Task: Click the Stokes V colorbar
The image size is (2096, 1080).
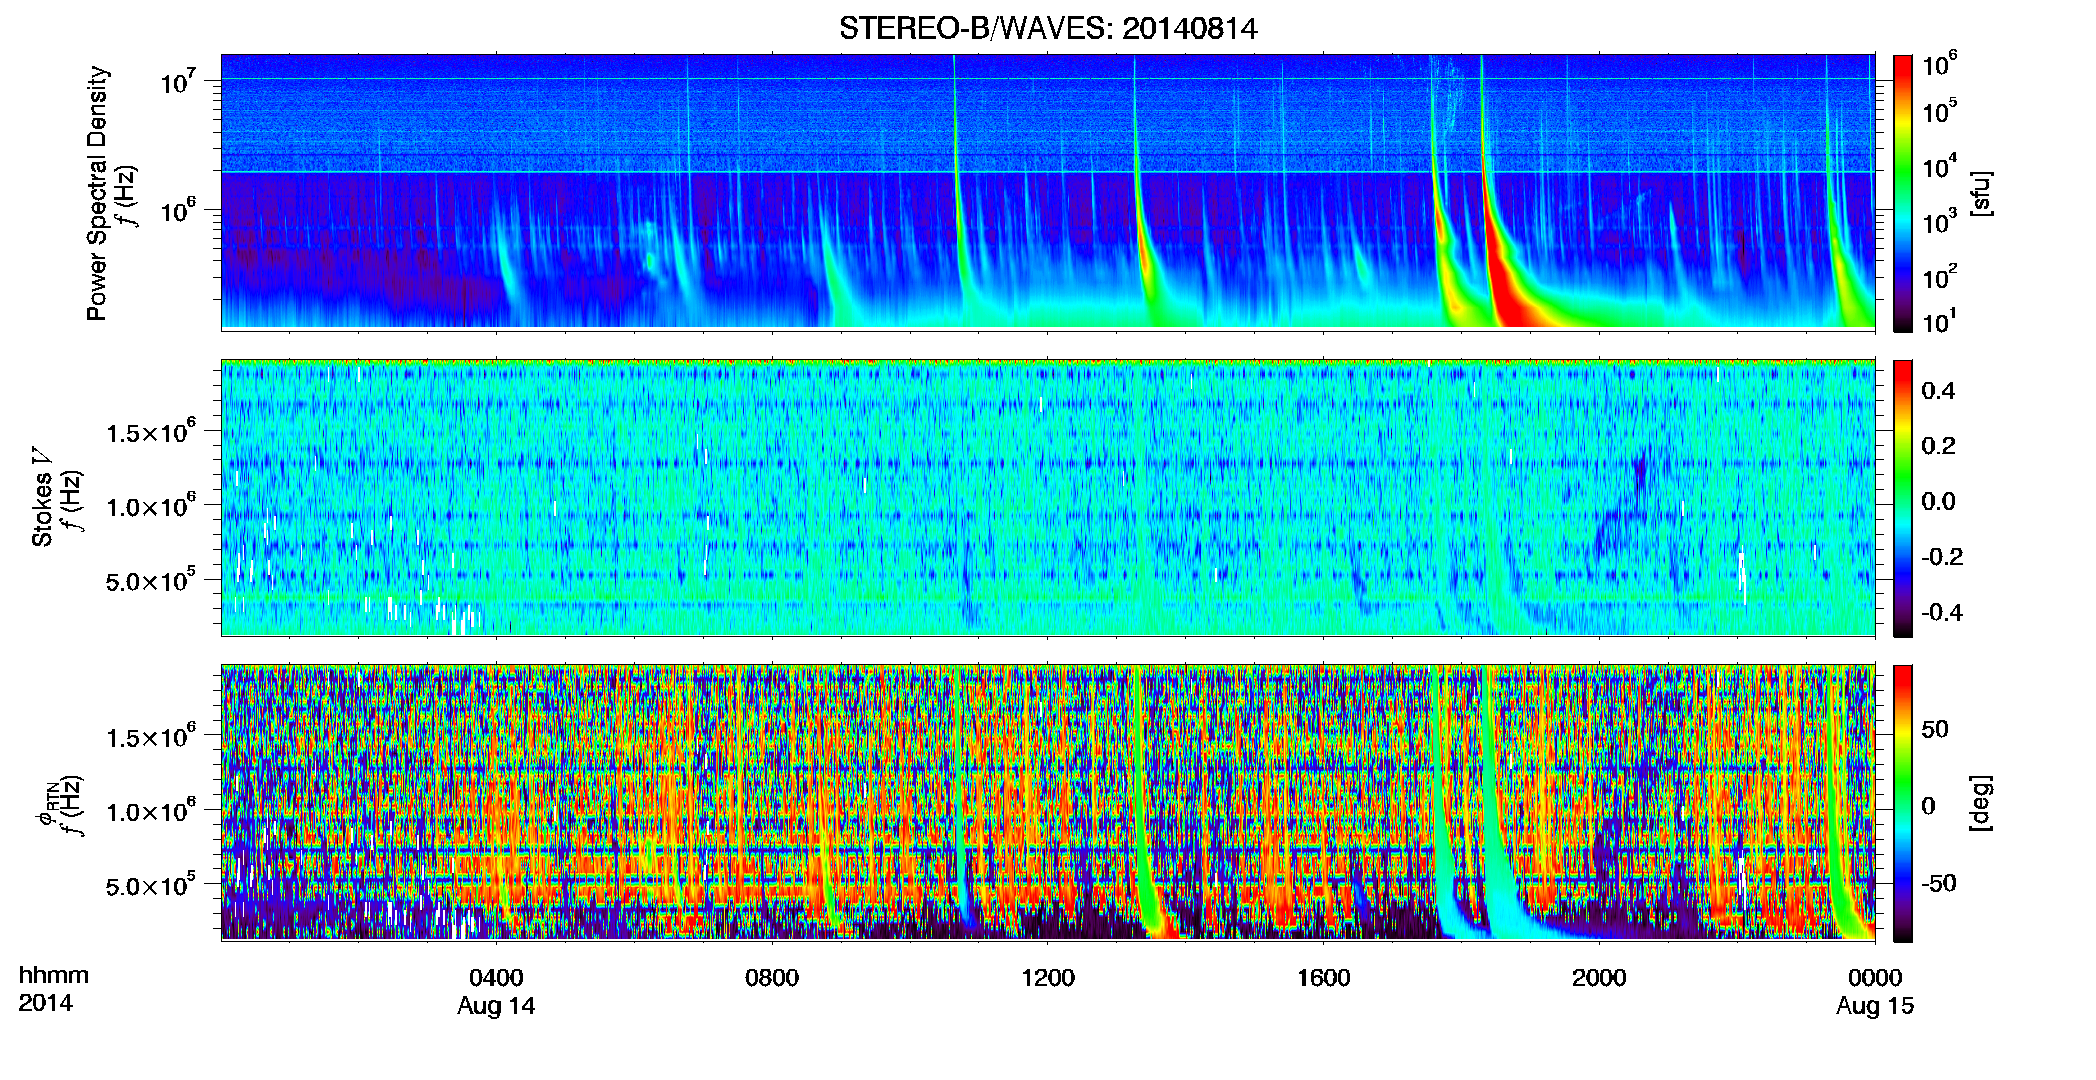Action: (x=1903, y=498)
